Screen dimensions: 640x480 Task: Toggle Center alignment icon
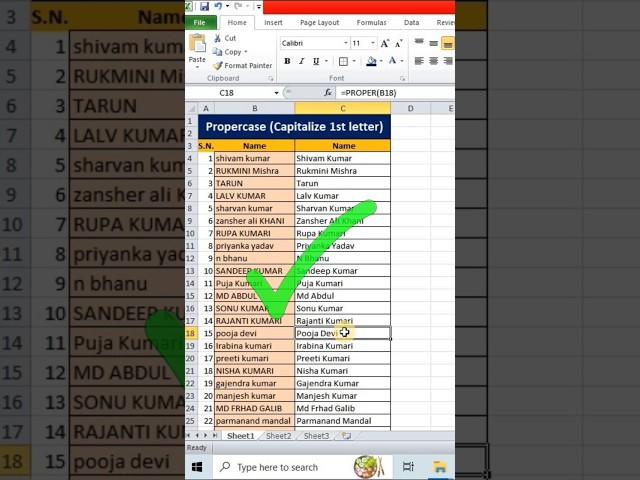point(433,61)
